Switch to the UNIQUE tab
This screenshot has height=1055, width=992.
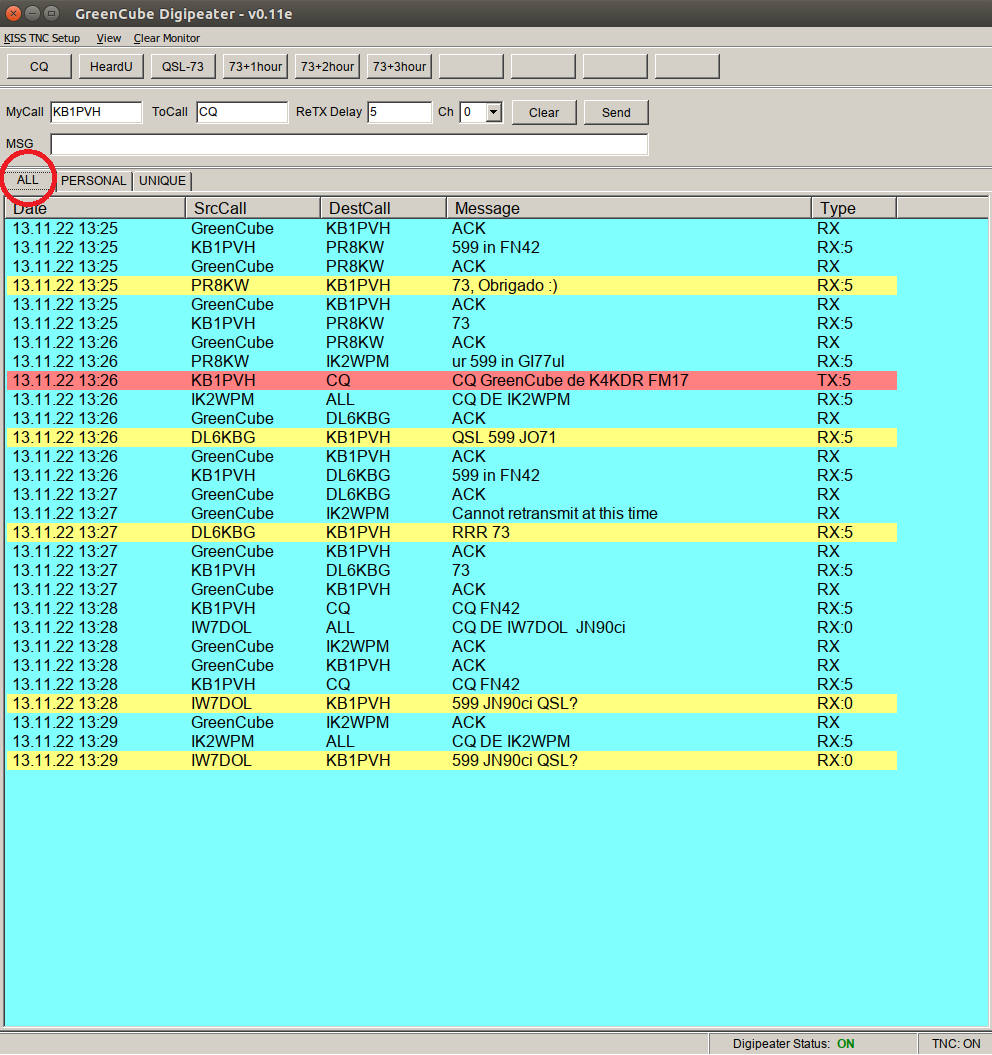(162, 181)
